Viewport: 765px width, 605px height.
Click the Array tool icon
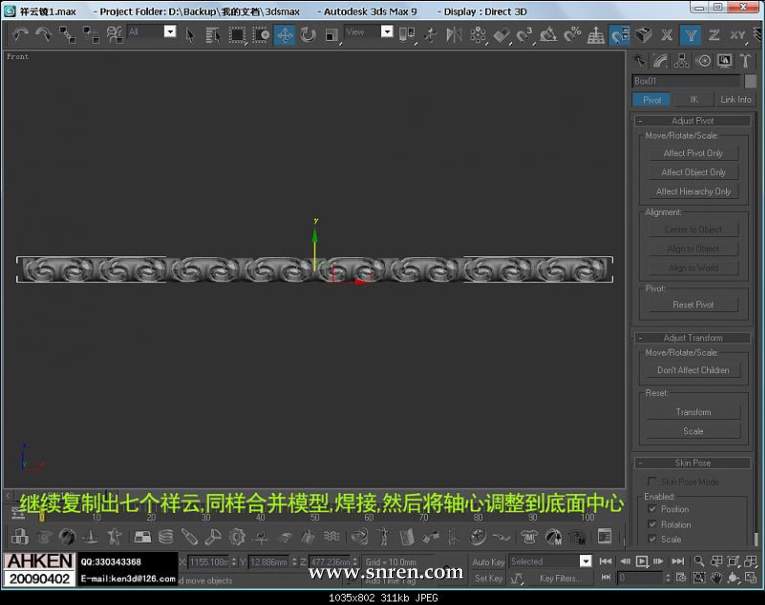(x=478, y=35)
